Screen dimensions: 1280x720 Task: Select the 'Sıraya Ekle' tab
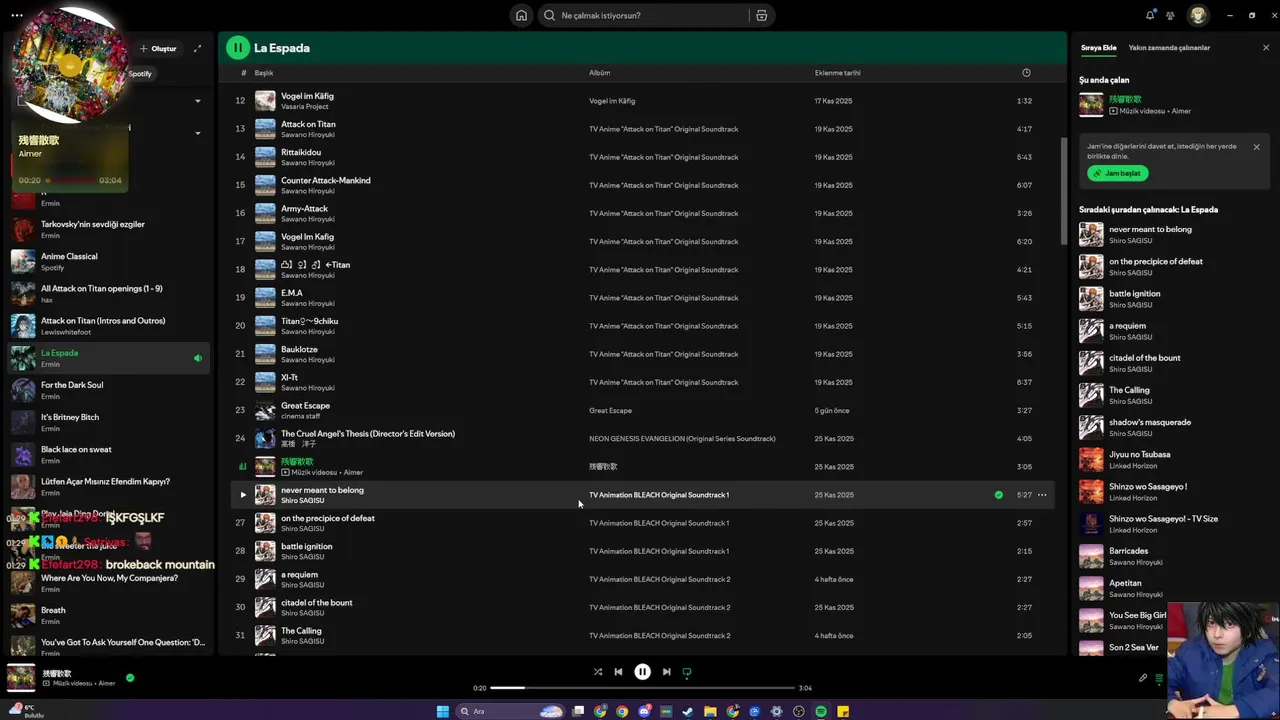pyautogui.click(x=1098, y=48)
